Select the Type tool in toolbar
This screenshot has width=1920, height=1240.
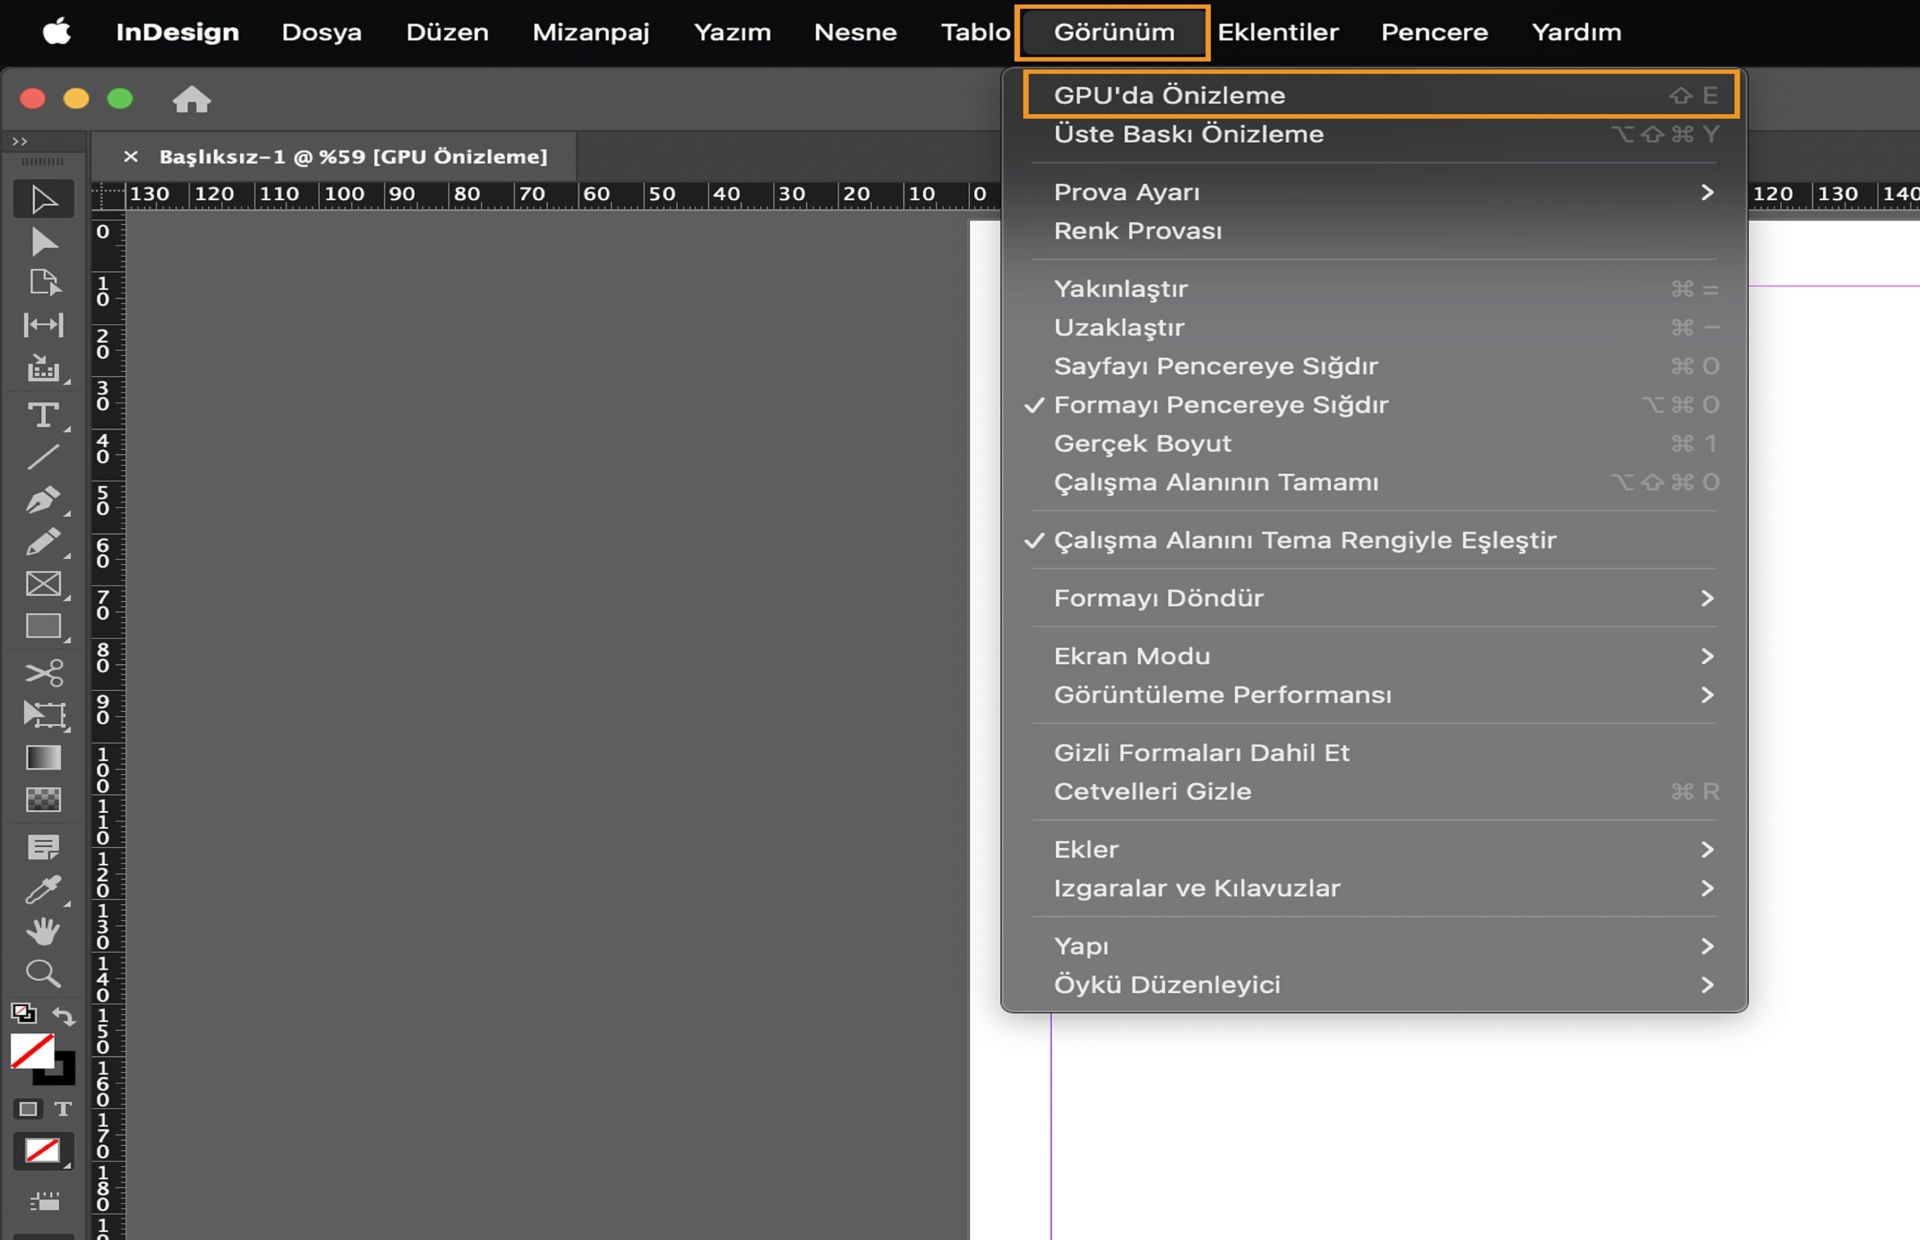[42, 415]
